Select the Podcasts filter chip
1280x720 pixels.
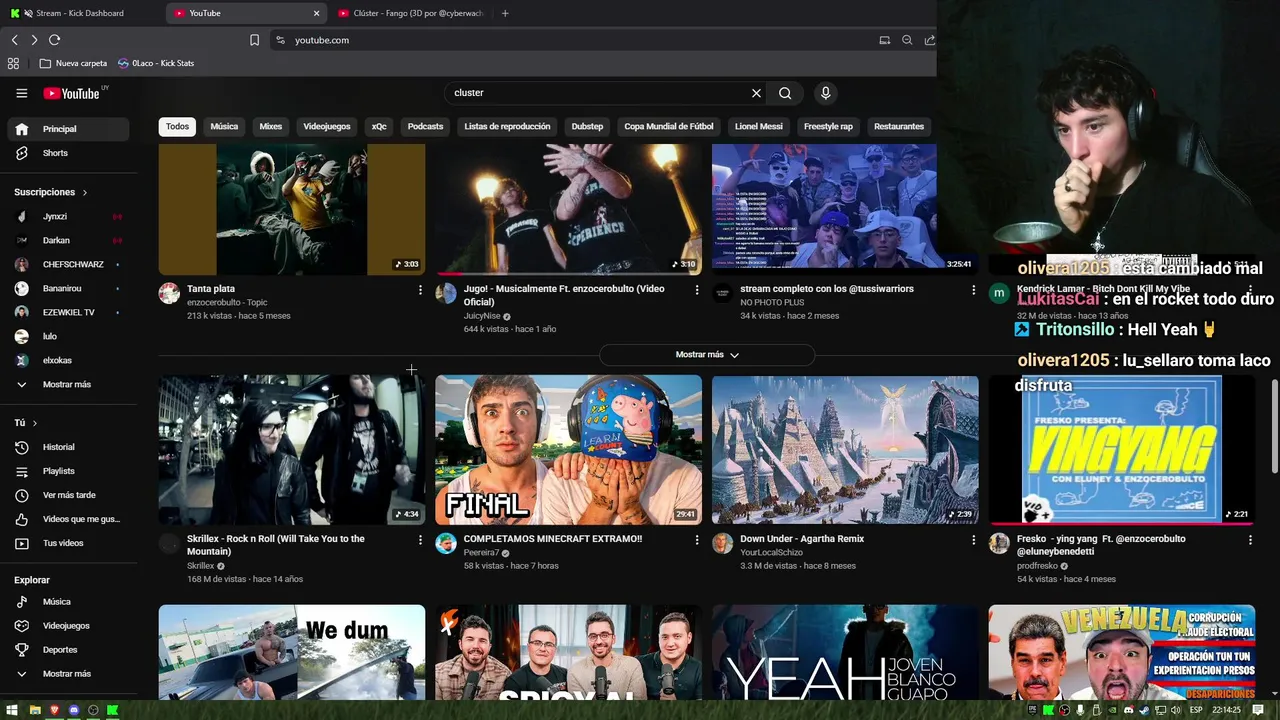425,127
